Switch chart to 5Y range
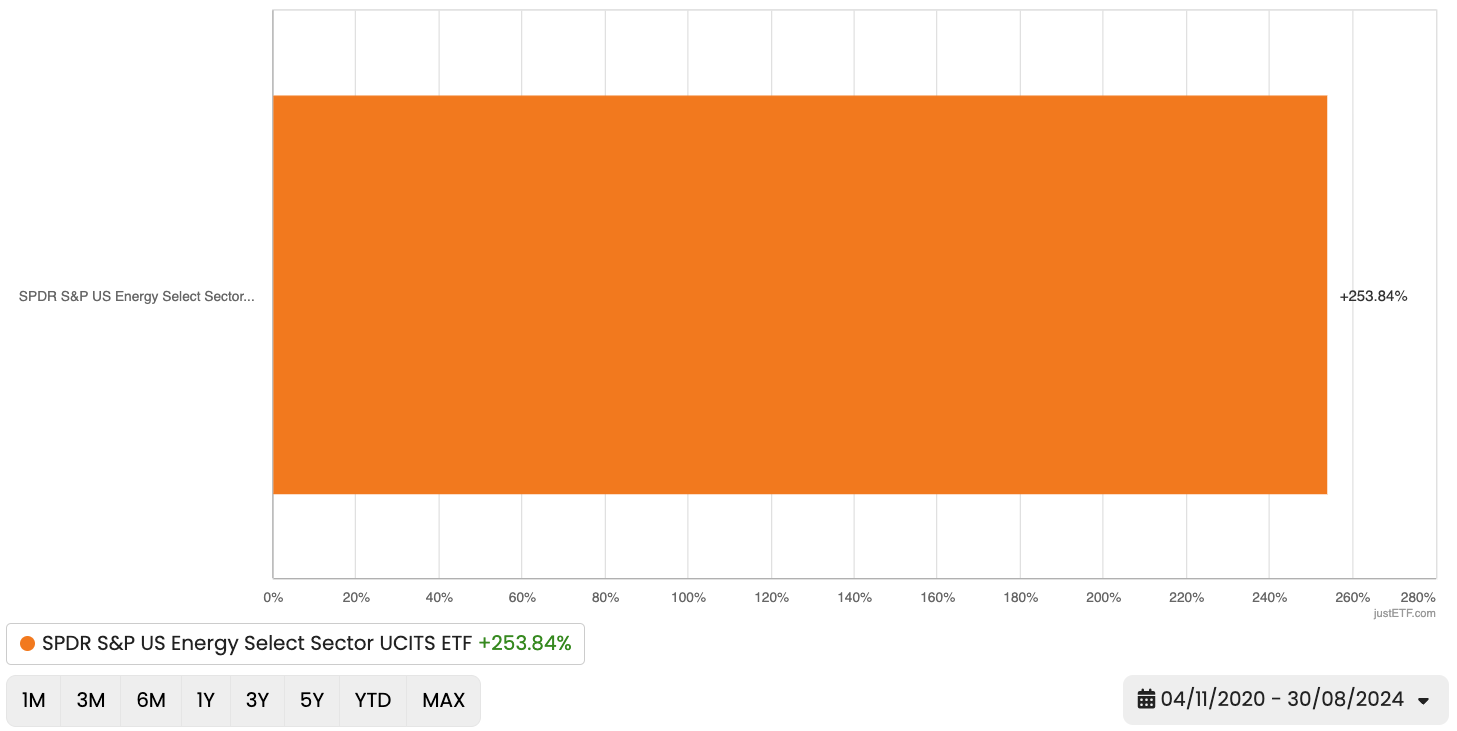The width and height of the screenshot is (1457, 731). 312,700
